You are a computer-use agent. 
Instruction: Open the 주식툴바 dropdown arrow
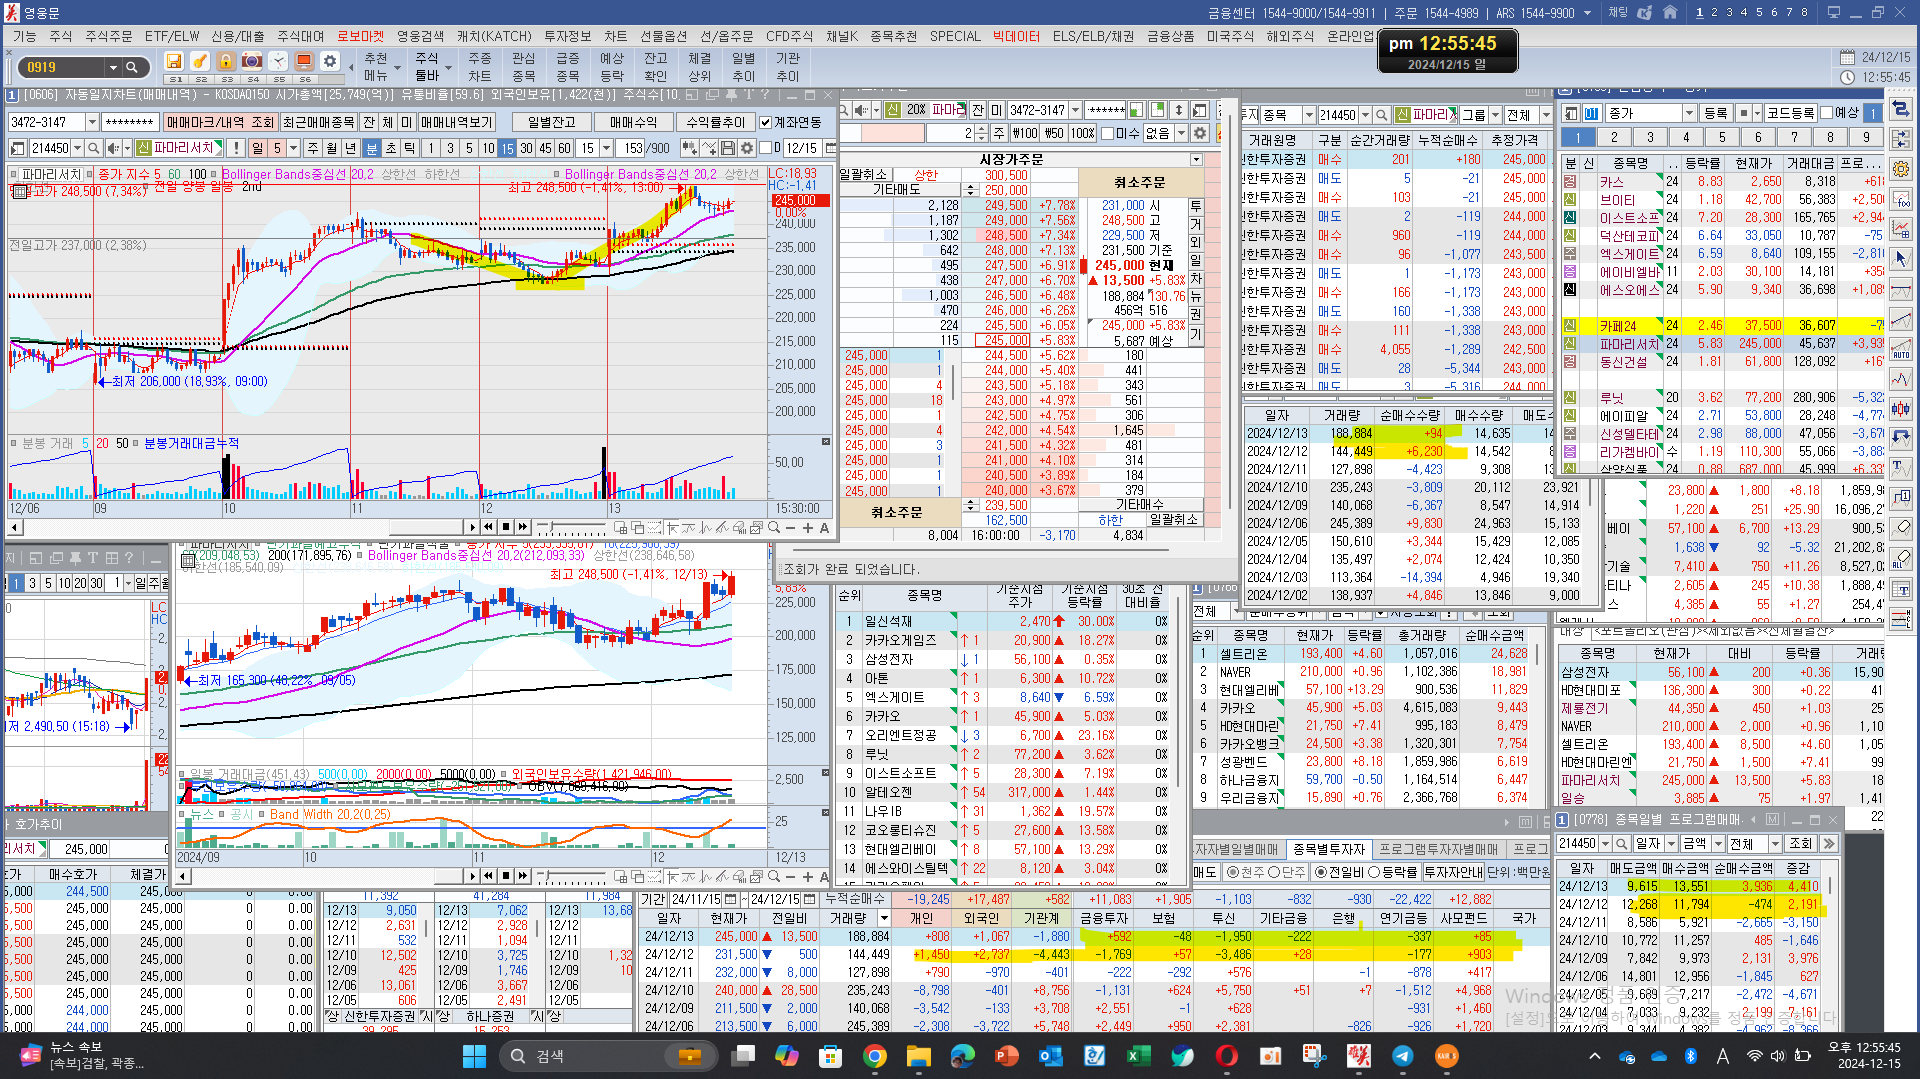point(449,68)
